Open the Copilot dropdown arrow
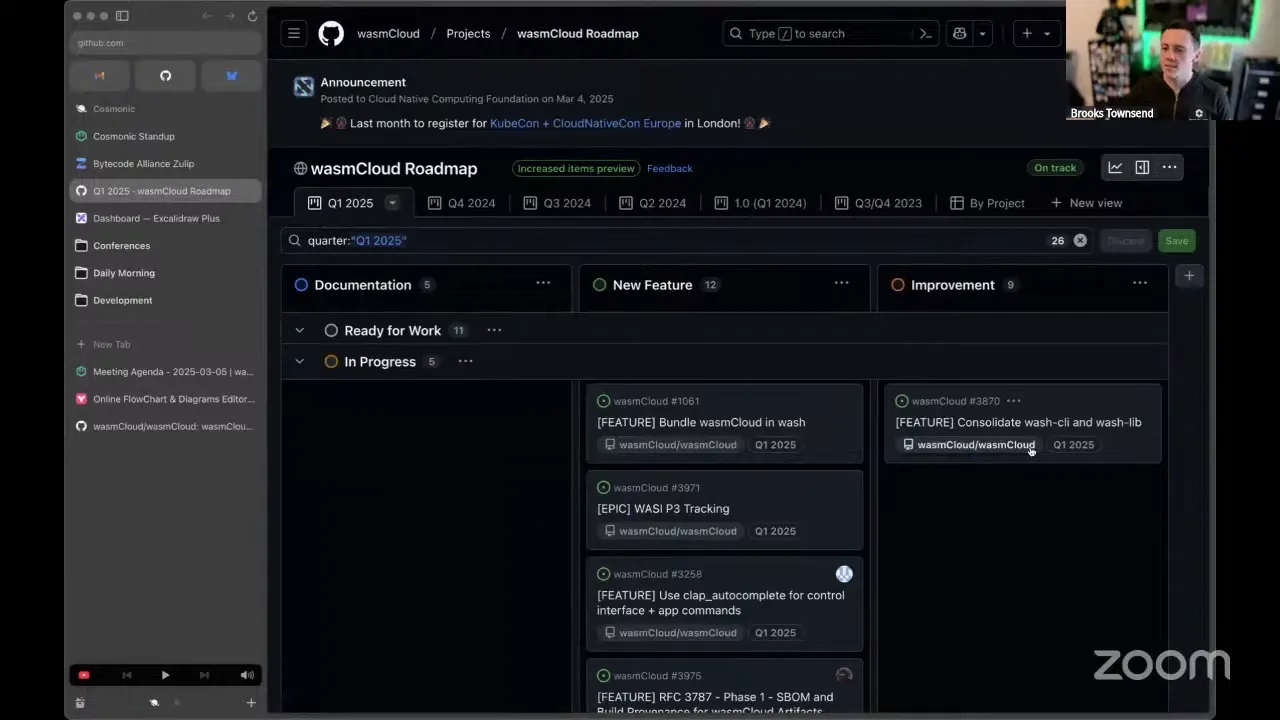1280x720 pixels. pyautogui.click(x=983, y=33)
